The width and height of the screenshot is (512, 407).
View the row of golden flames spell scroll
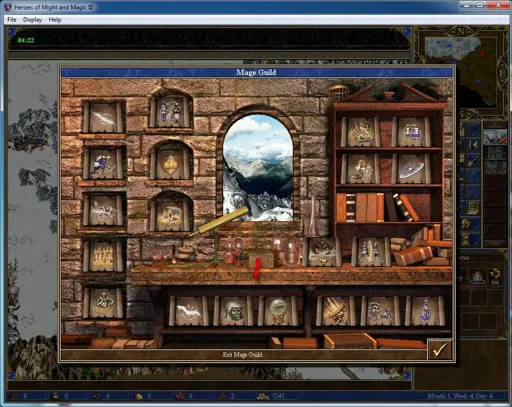pyautogui.click(x=104, y=257)
